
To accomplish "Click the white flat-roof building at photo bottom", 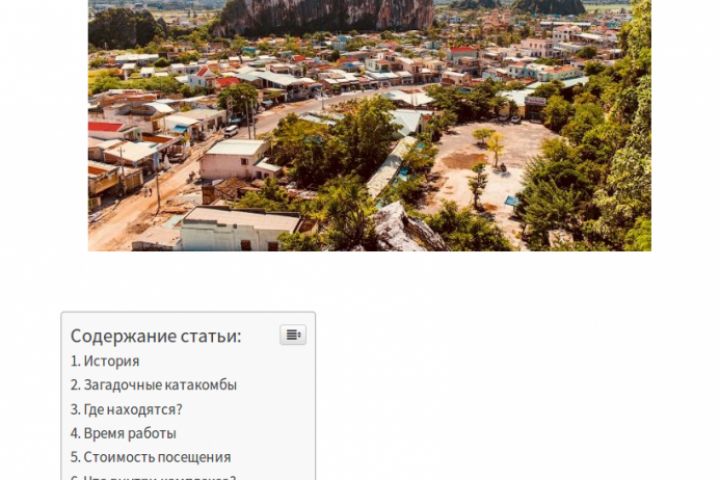I will click(241, 230).
